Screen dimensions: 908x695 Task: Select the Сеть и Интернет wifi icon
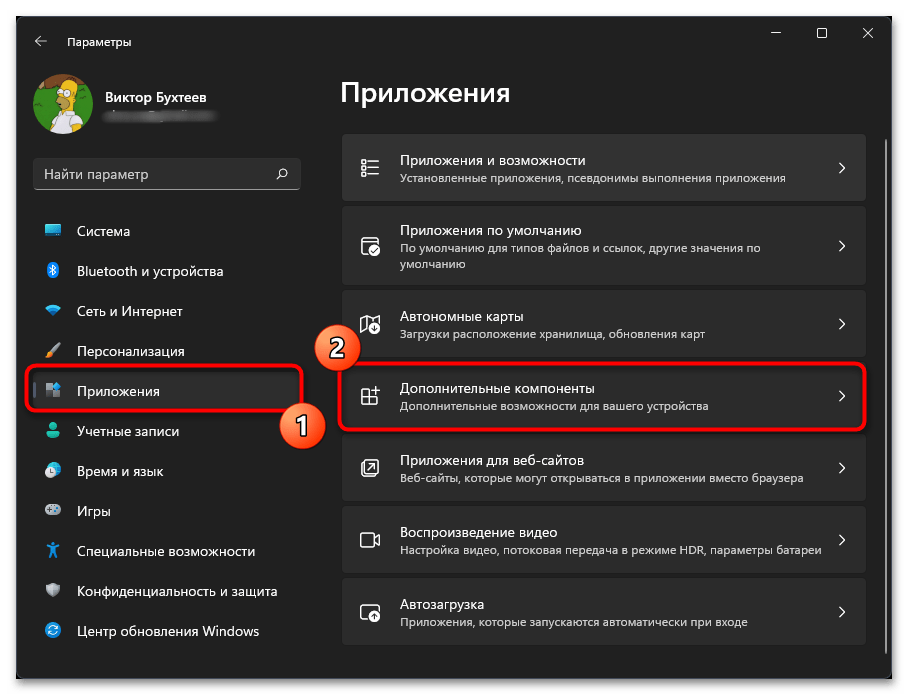[x=53, y=310]
